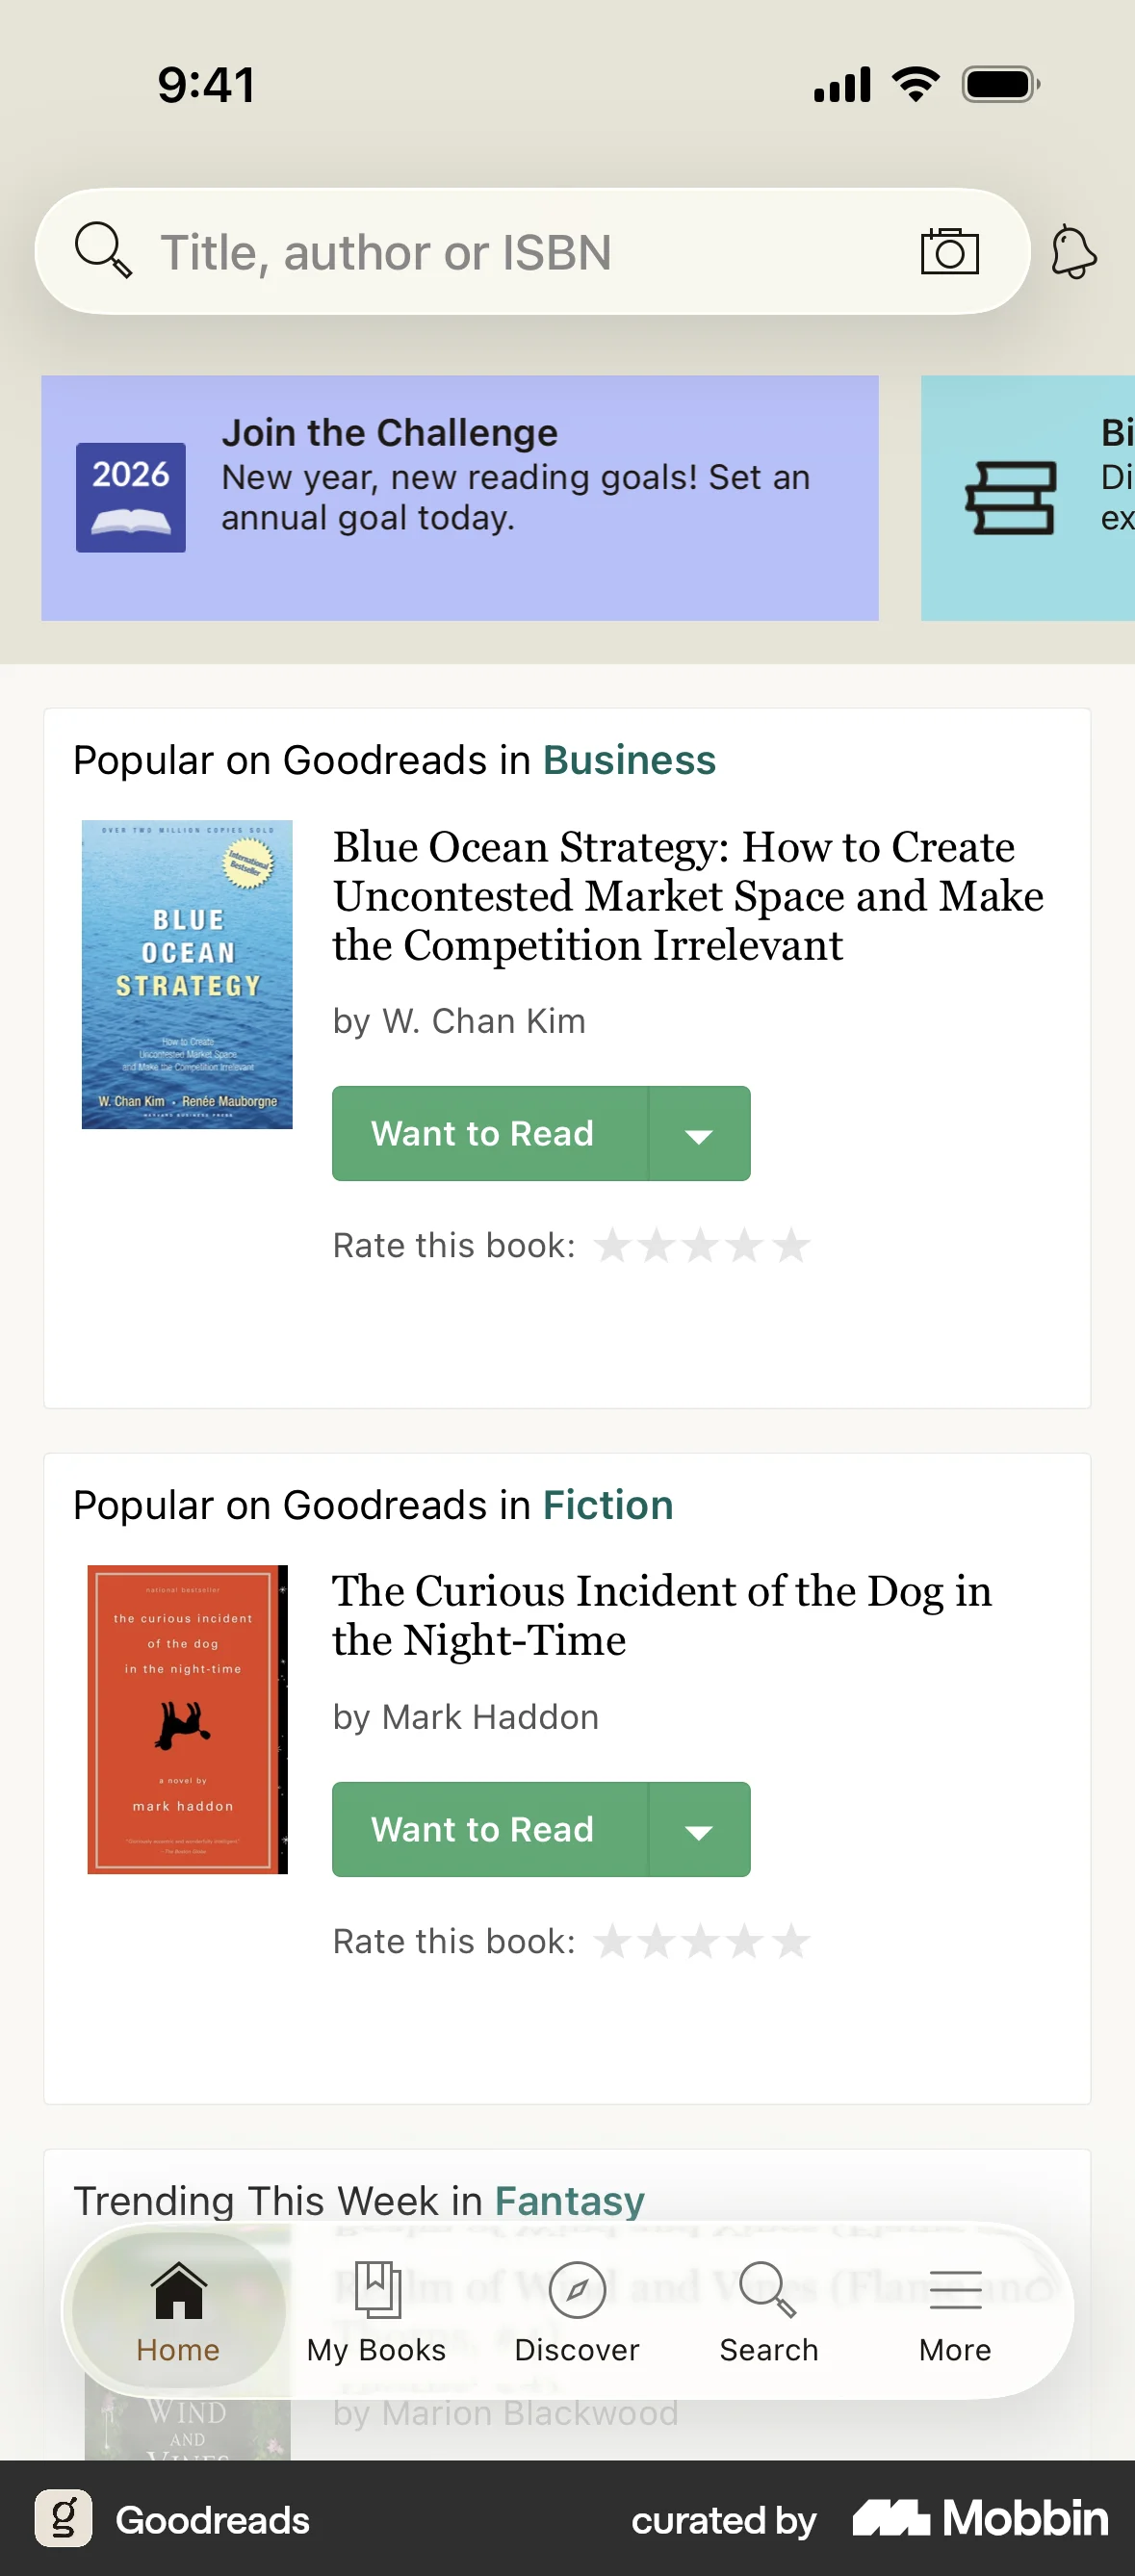Select the Home tab icon
Screen dimensions: 1135x2576
[177, 2290]
